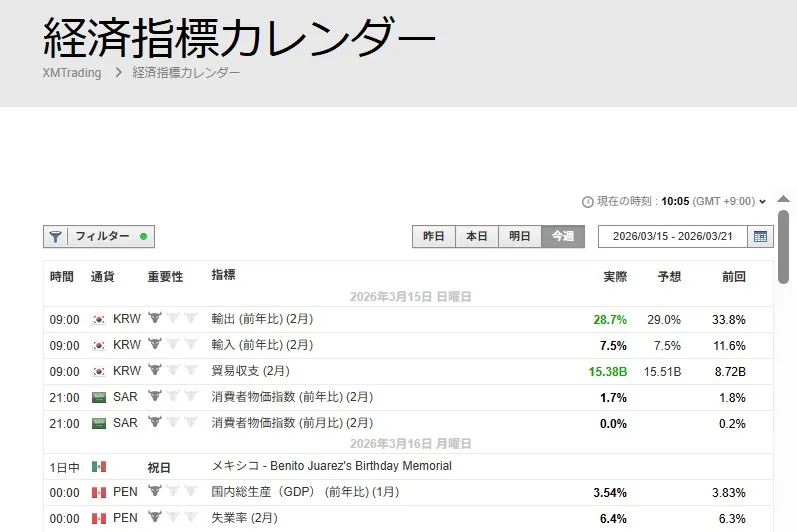Click Saudi flag in 消費者物価指数 (前年比) row

[x=99, y=397]
